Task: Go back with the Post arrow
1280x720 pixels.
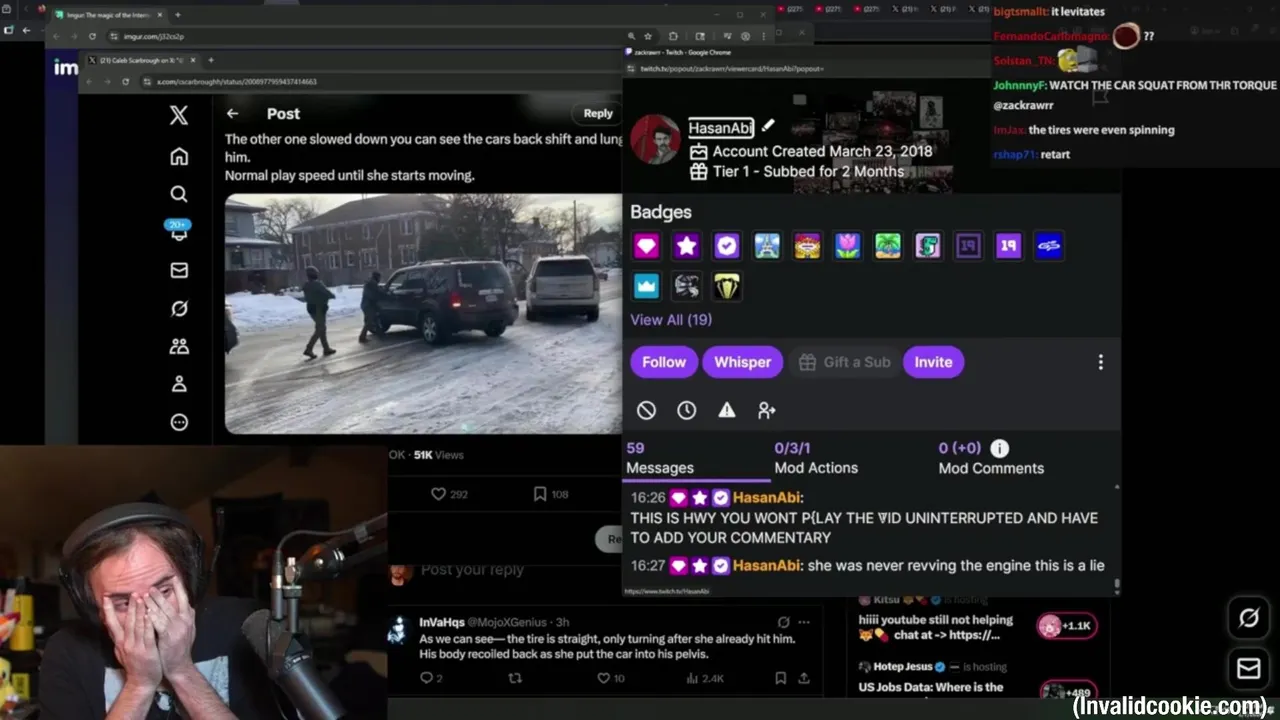Action: click(x=232, y=114)
